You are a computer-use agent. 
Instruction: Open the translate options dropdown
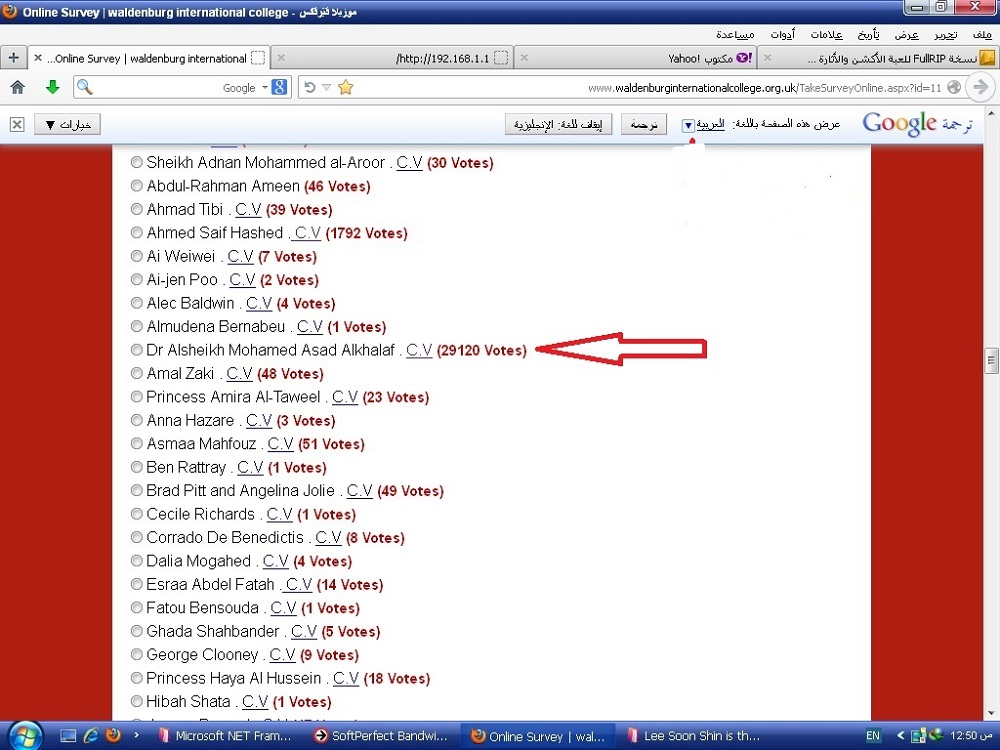coord(67,125)
